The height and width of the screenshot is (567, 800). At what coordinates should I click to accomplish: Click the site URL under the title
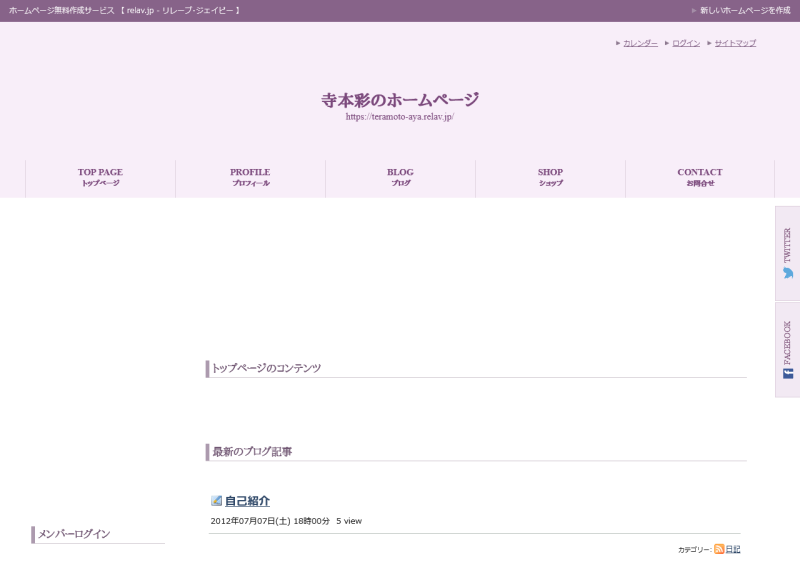[x=400, y=117]
